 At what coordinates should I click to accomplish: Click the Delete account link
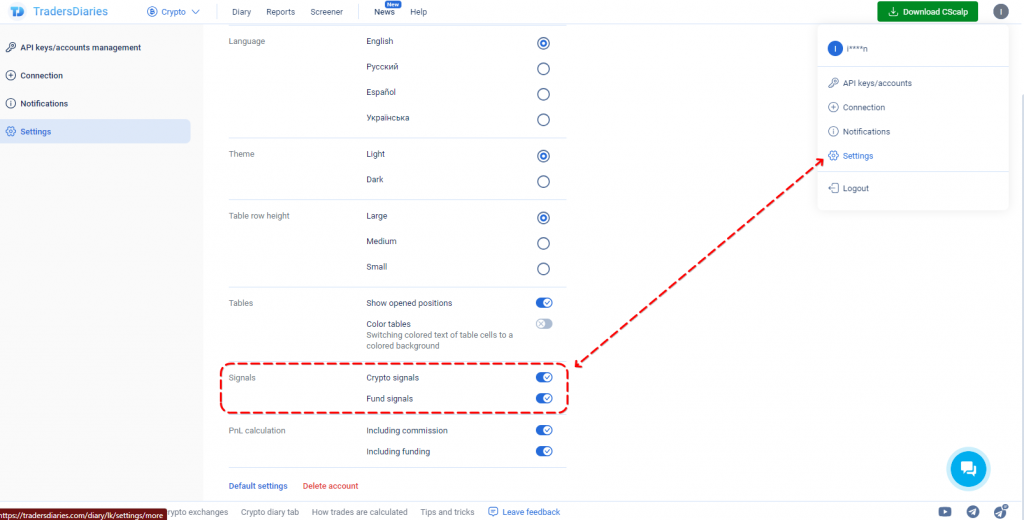click(x=330, y=486)
